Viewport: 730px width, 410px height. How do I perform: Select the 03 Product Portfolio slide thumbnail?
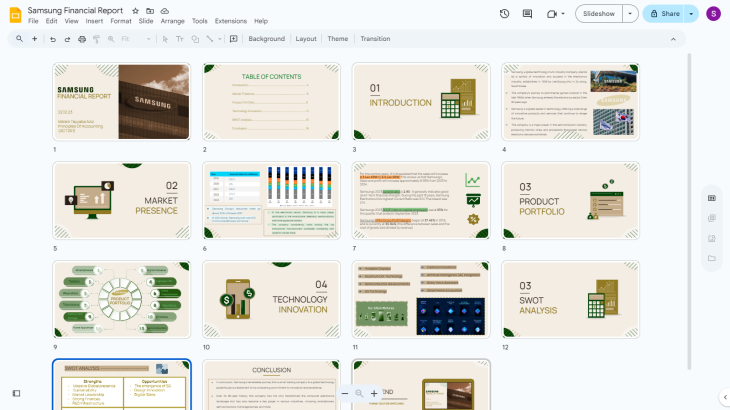click(570, 201)
